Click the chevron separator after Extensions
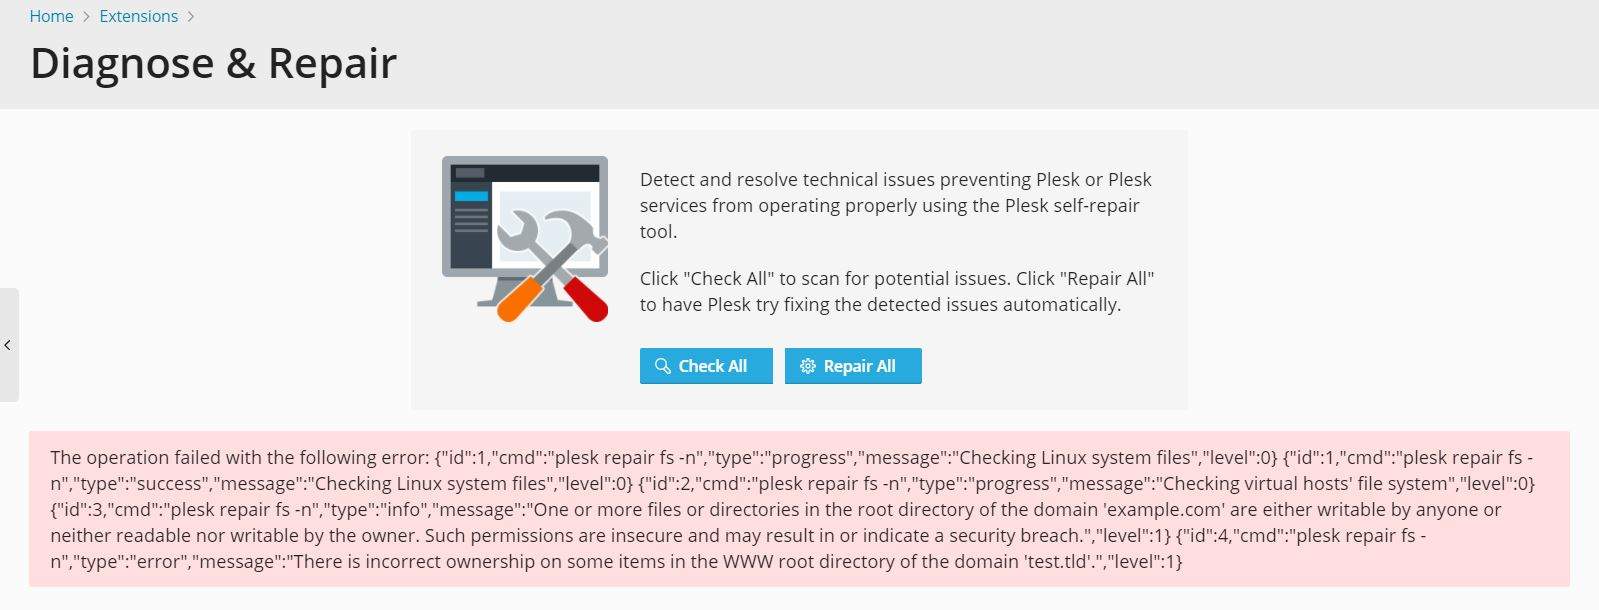This screenshot has width=1599, height=610. point(191,17)
